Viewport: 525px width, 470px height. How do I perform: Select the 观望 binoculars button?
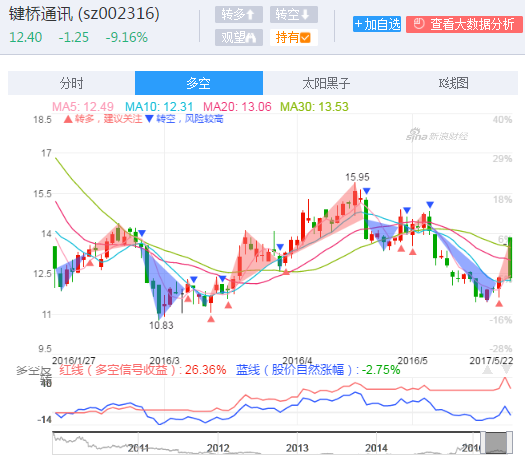coord(239,37)
